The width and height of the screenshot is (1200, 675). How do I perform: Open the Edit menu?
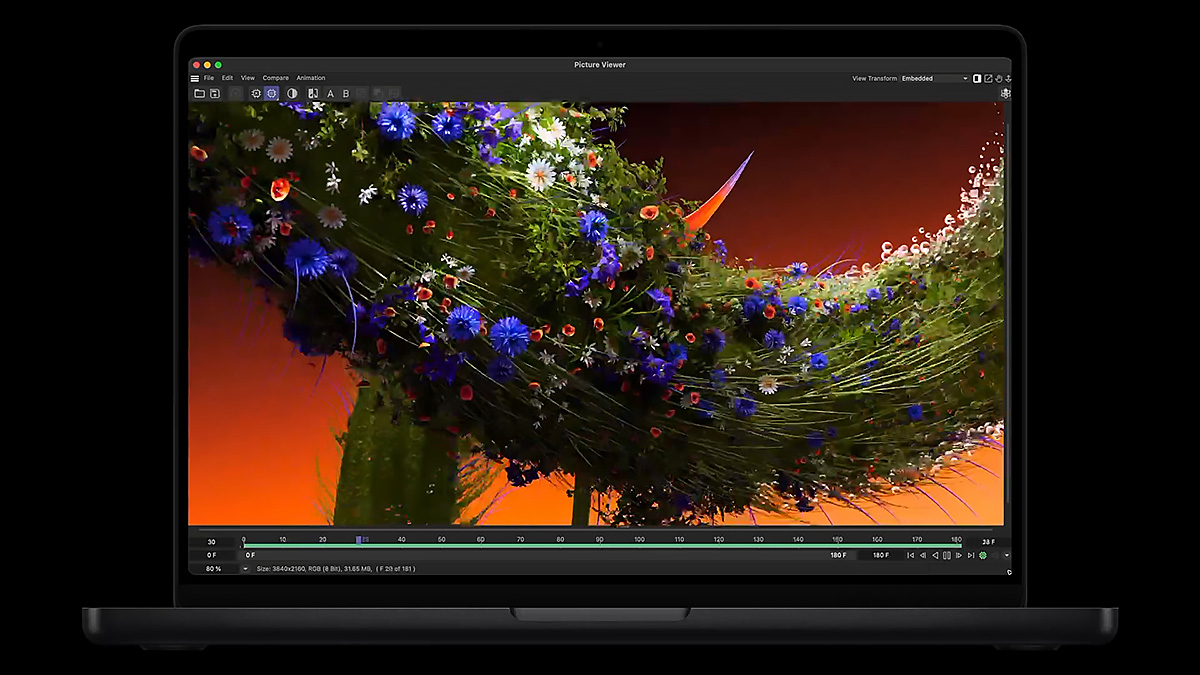[x=227, y=78]
